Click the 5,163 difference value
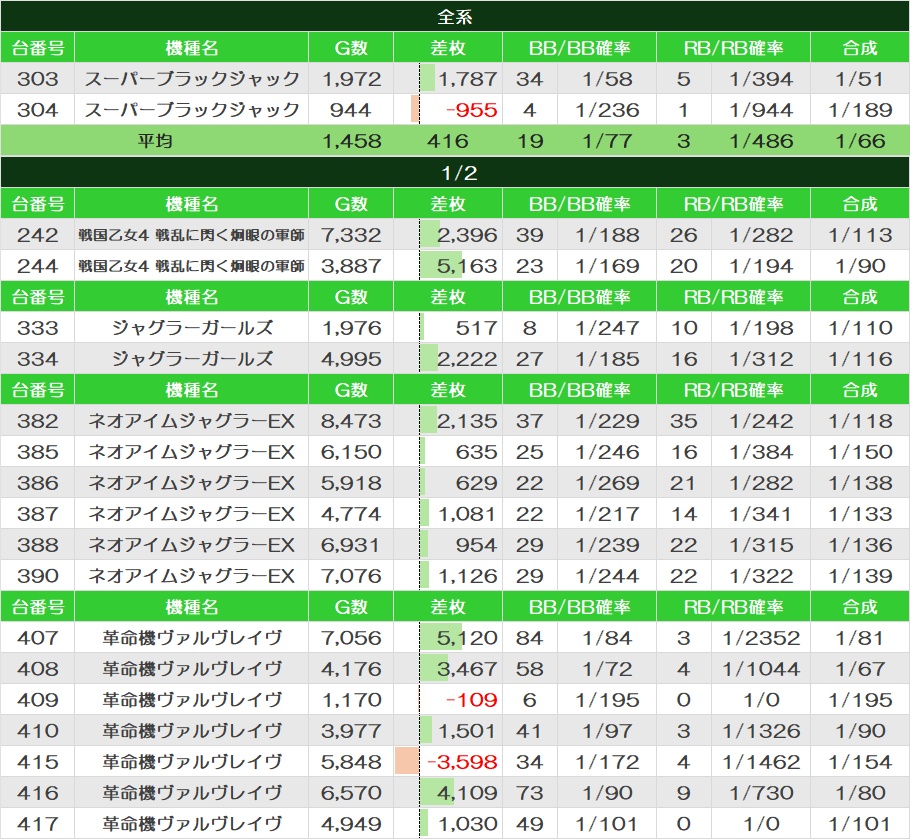Image resolution: width=910 pixels, height=839 pixels. pos(467,266)
